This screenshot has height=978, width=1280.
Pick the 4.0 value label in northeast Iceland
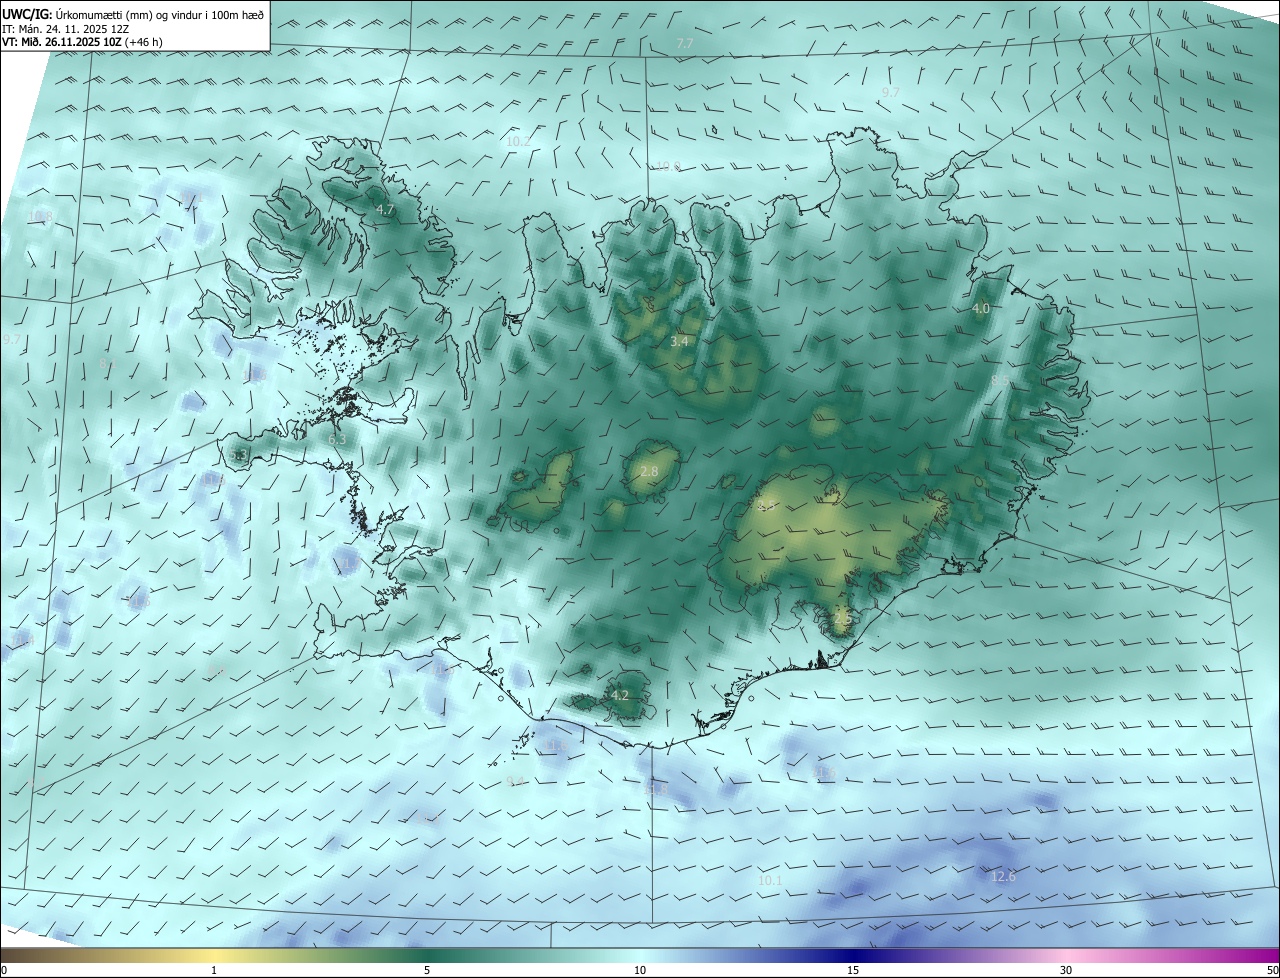pos(981,308)
